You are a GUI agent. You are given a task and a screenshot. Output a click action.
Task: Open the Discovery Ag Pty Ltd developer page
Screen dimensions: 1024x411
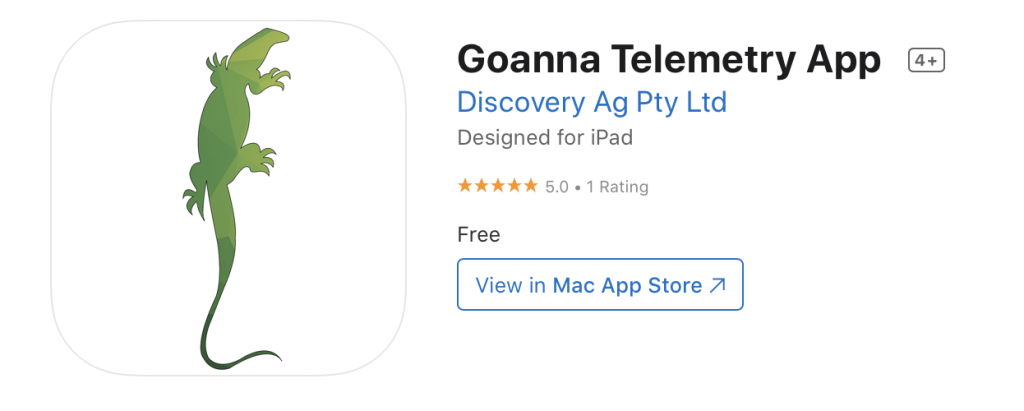[592, 103]
